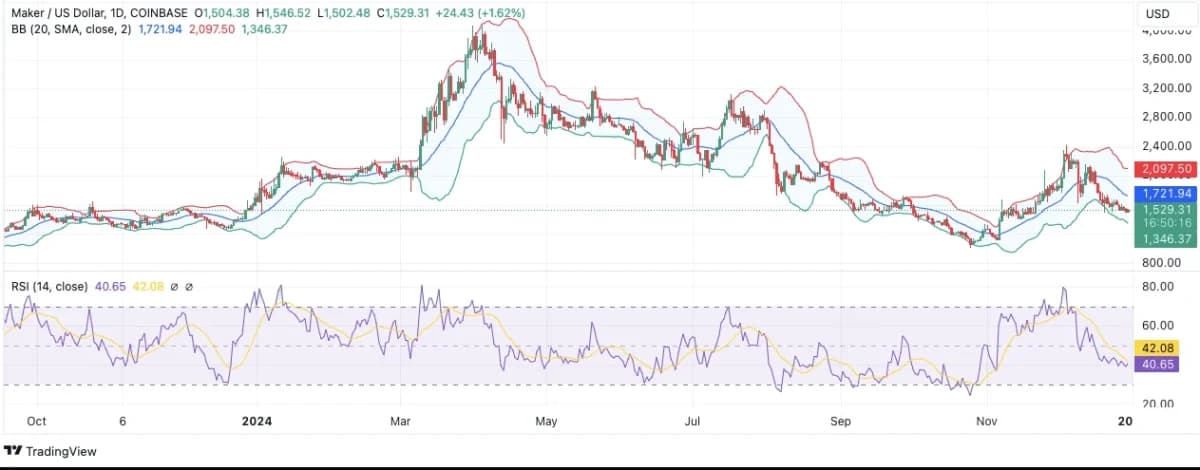Click the second null symbol next to RSI values
This screenshot has height=470, width=1200.
[190, 287]
